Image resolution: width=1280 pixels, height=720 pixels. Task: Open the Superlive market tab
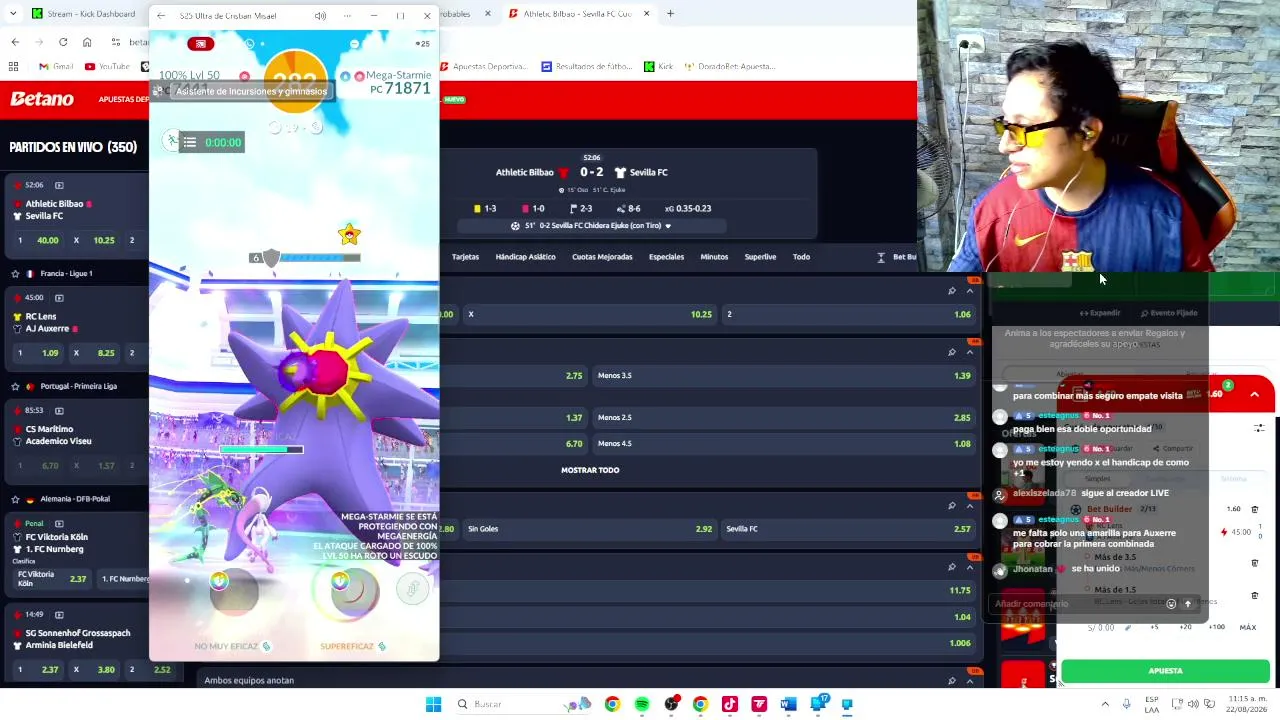click(760, 257)
